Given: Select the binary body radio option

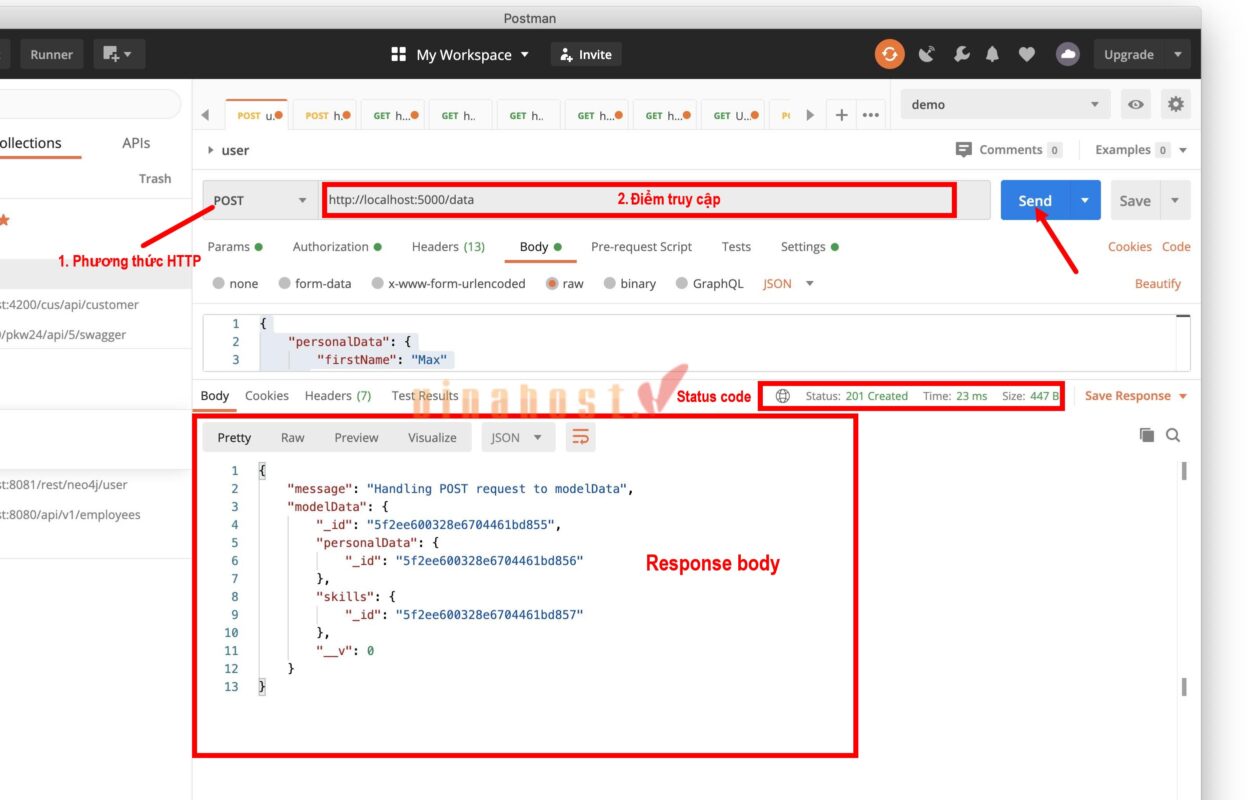Looking at the screenshot, I should click(x=610, y=284).
